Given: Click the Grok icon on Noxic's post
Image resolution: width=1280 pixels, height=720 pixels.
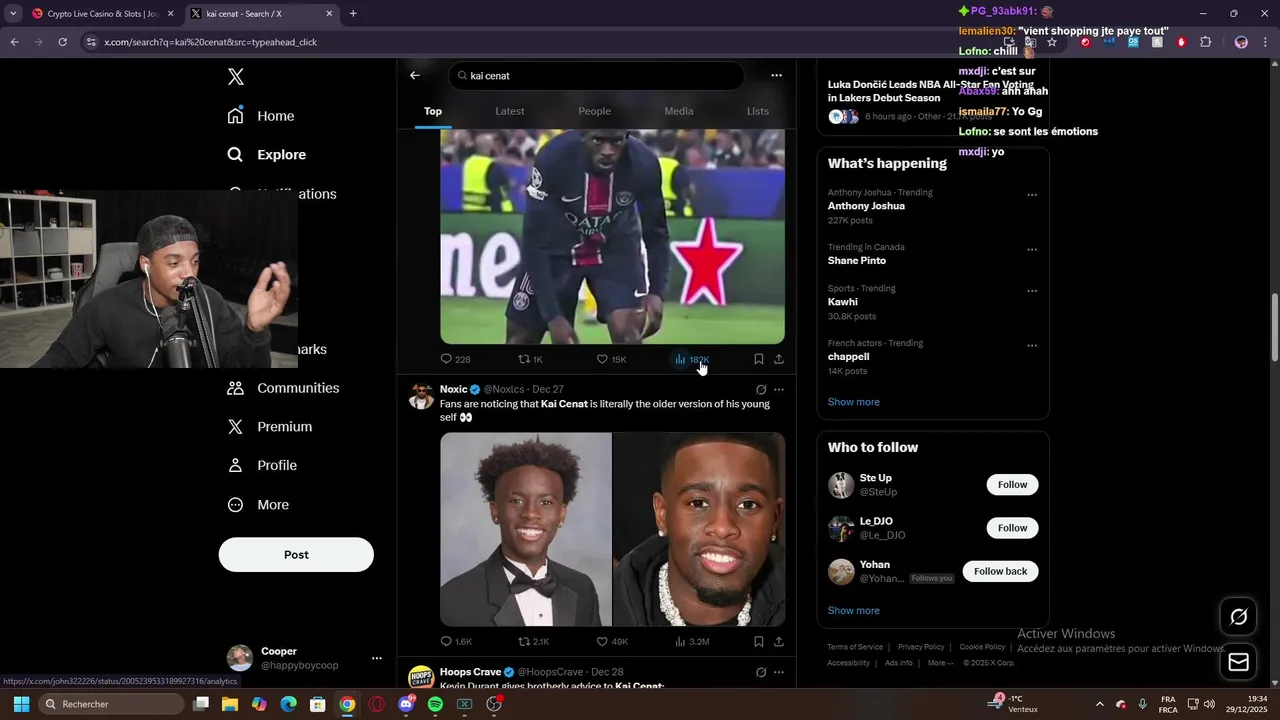Looking at the screenshot, I should [x=761, y=390].
